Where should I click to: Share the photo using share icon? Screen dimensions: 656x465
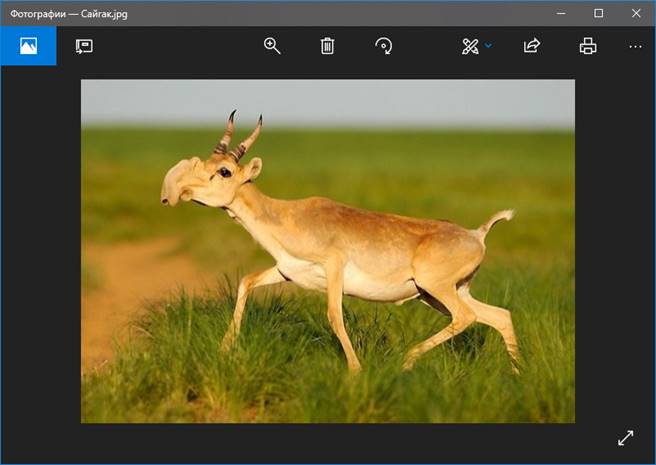click(532, 46)
